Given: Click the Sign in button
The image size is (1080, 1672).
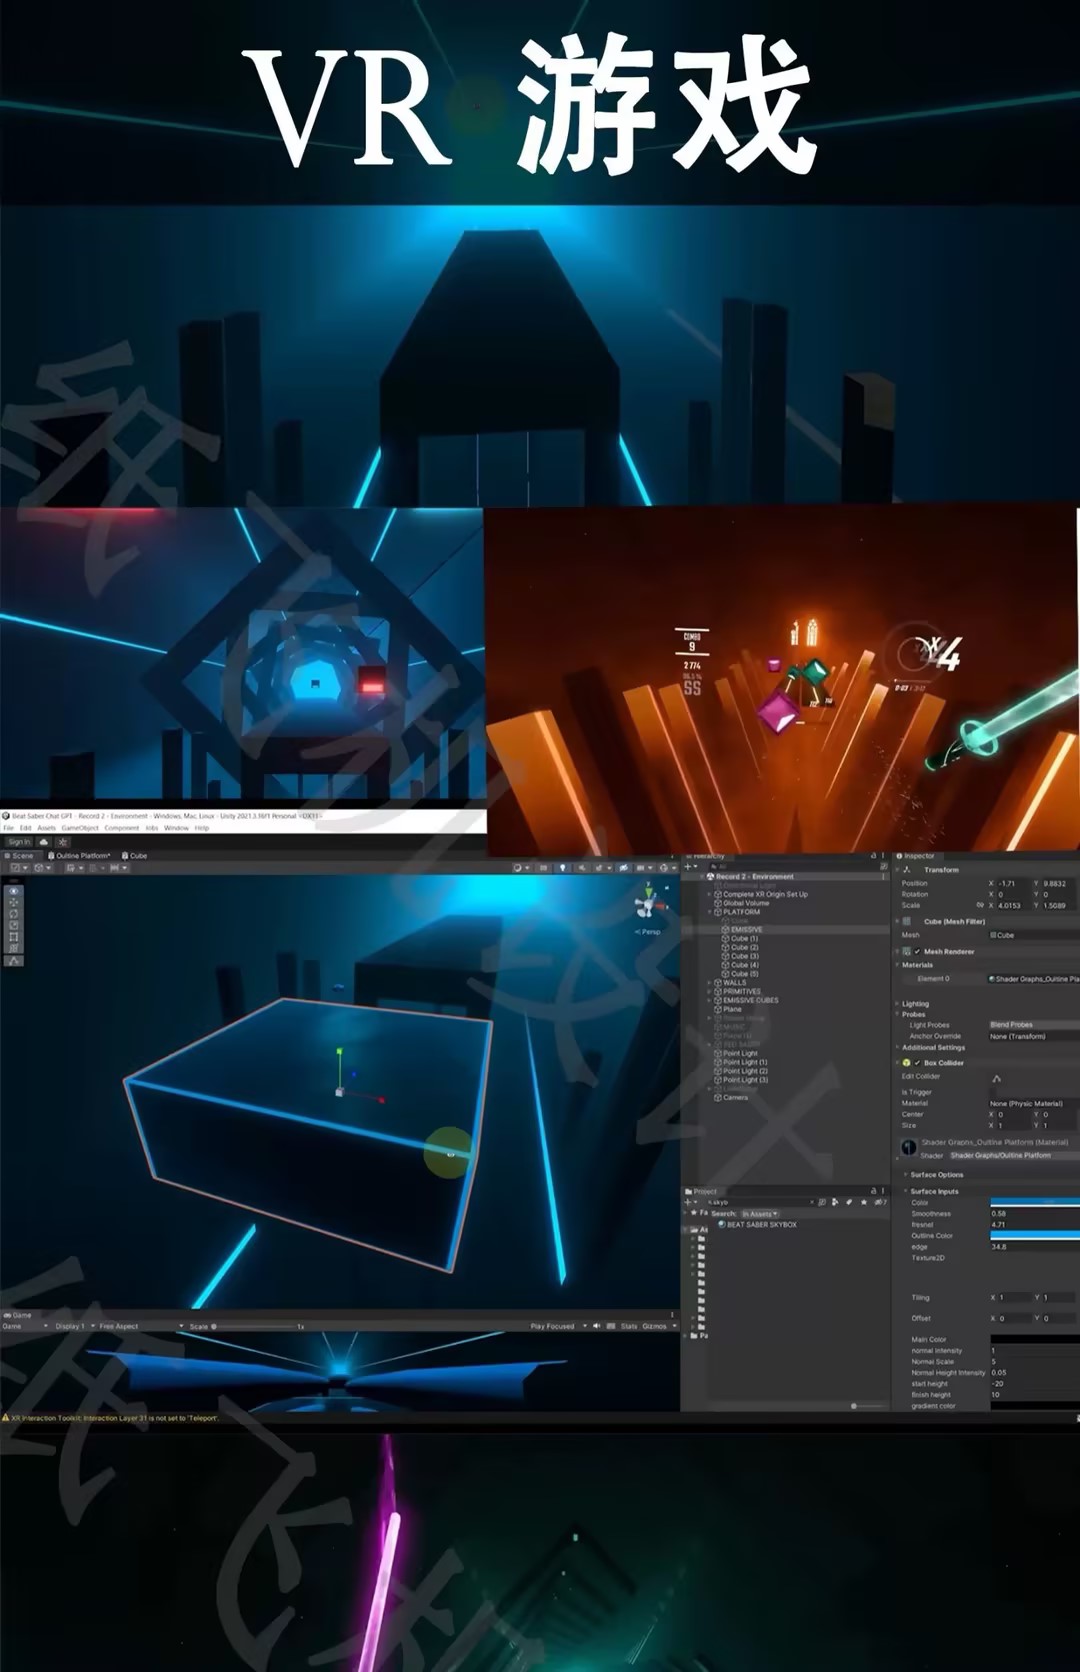Looking at the screenshot, I should pyautogui.click(x=19, y=842).
